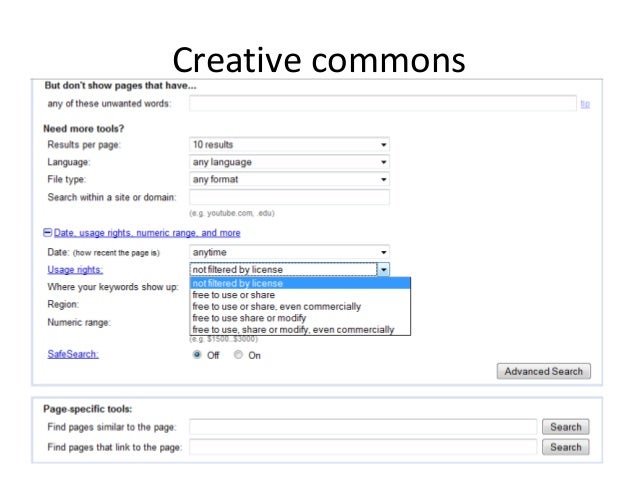
Task: Open the Results per page dropdown
Action: (x=289, y=144)
